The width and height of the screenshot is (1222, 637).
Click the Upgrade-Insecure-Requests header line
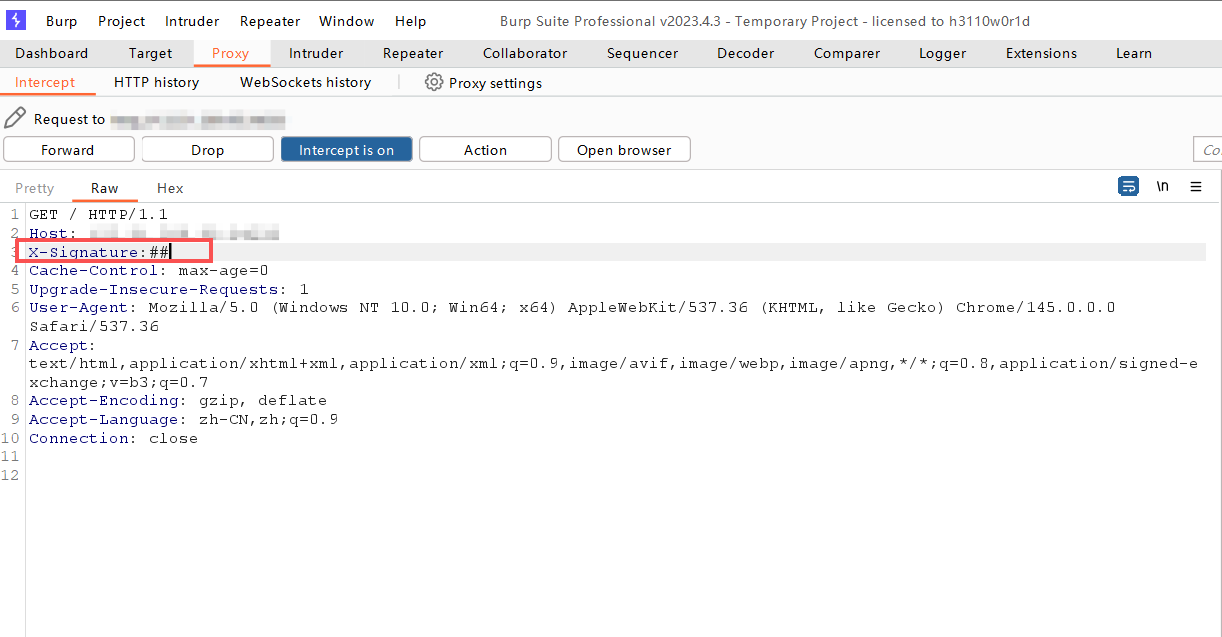pyautogui.click(x=169, y=289)
